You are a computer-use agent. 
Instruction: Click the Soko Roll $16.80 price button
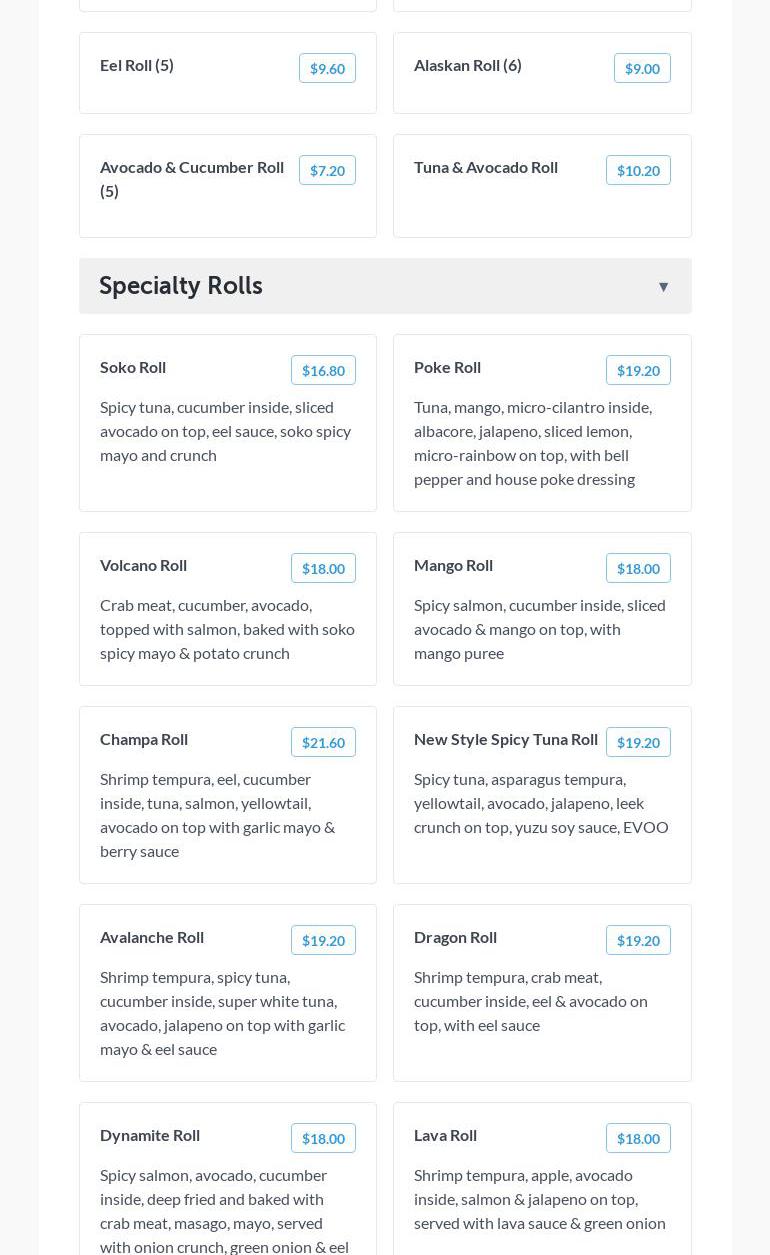click(323, 370)
